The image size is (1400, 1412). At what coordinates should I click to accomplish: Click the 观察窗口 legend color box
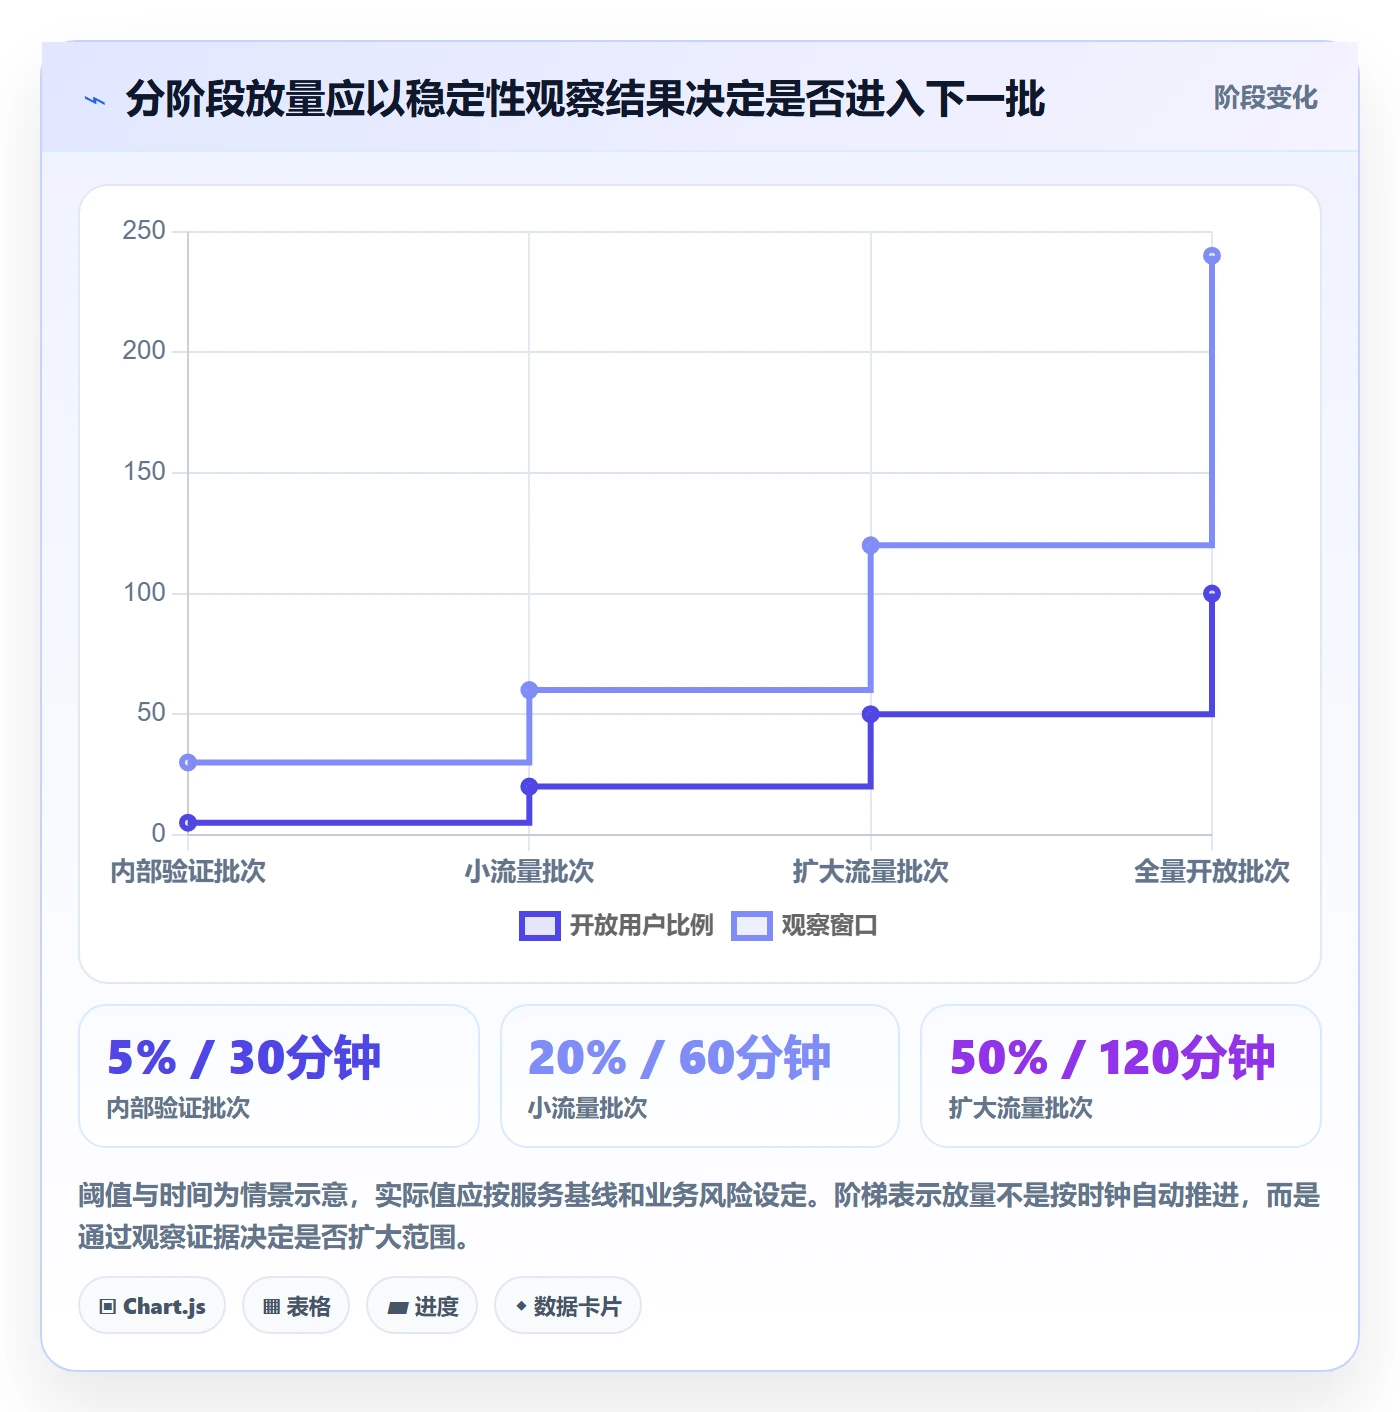[752, 926]
